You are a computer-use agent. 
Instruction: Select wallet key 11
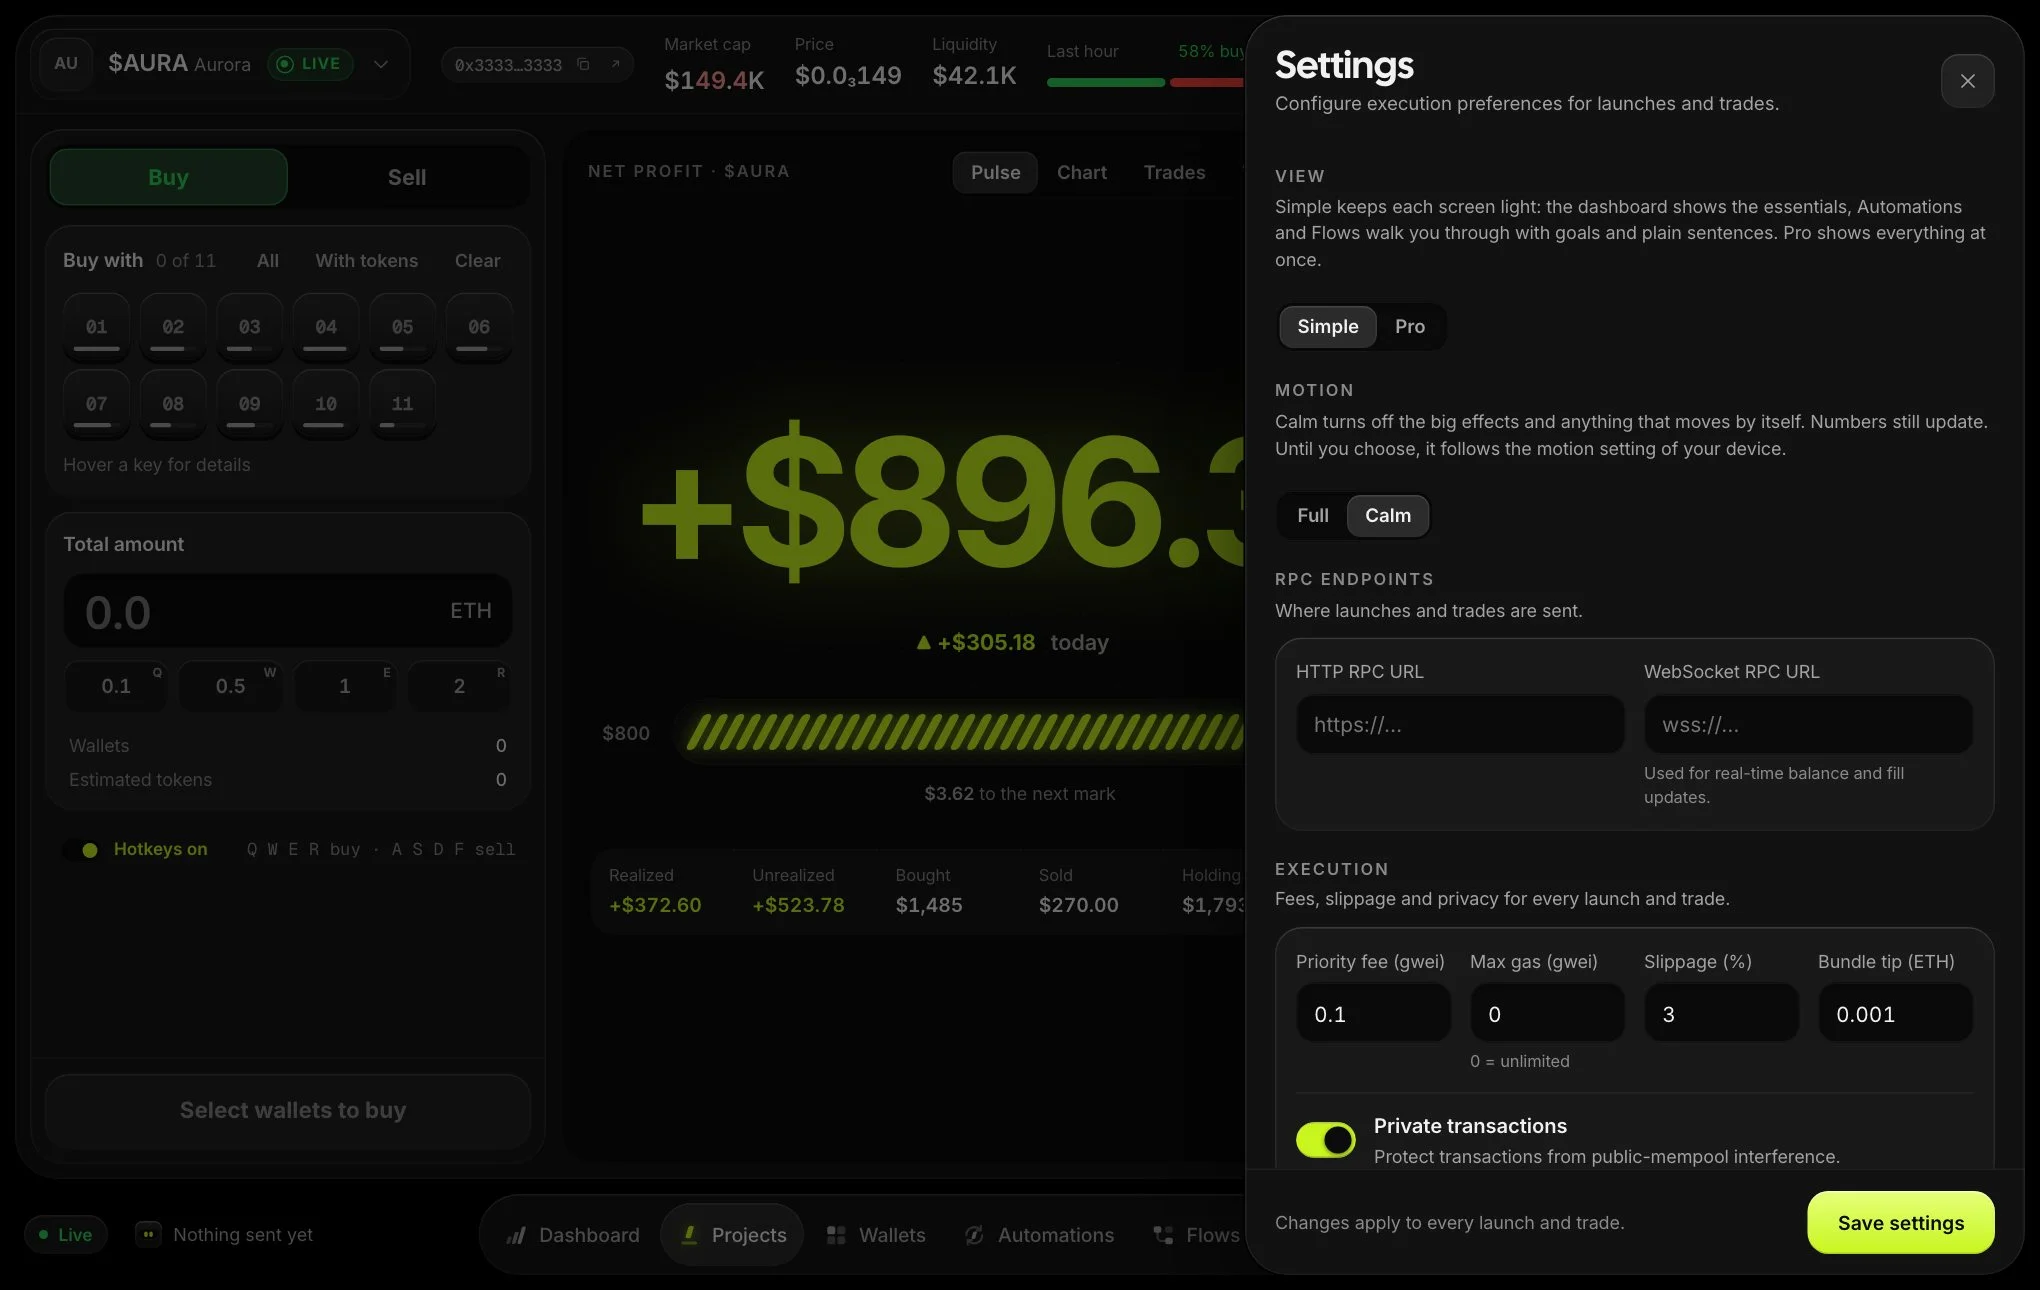[x=402, y=405]
